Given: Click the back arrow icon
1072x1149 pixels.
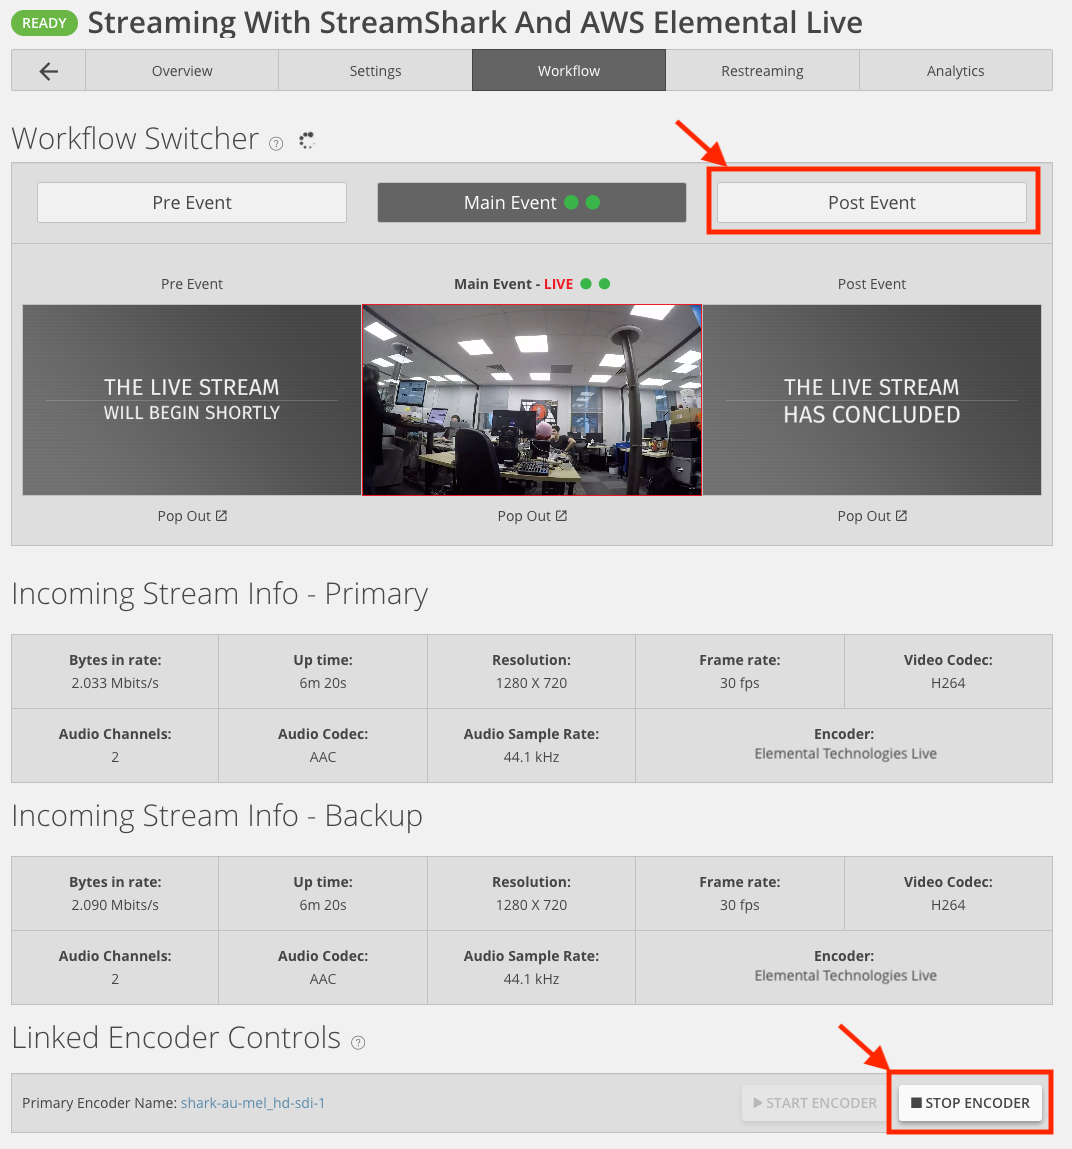Looking at the screenshot, I should coord(48,71).
